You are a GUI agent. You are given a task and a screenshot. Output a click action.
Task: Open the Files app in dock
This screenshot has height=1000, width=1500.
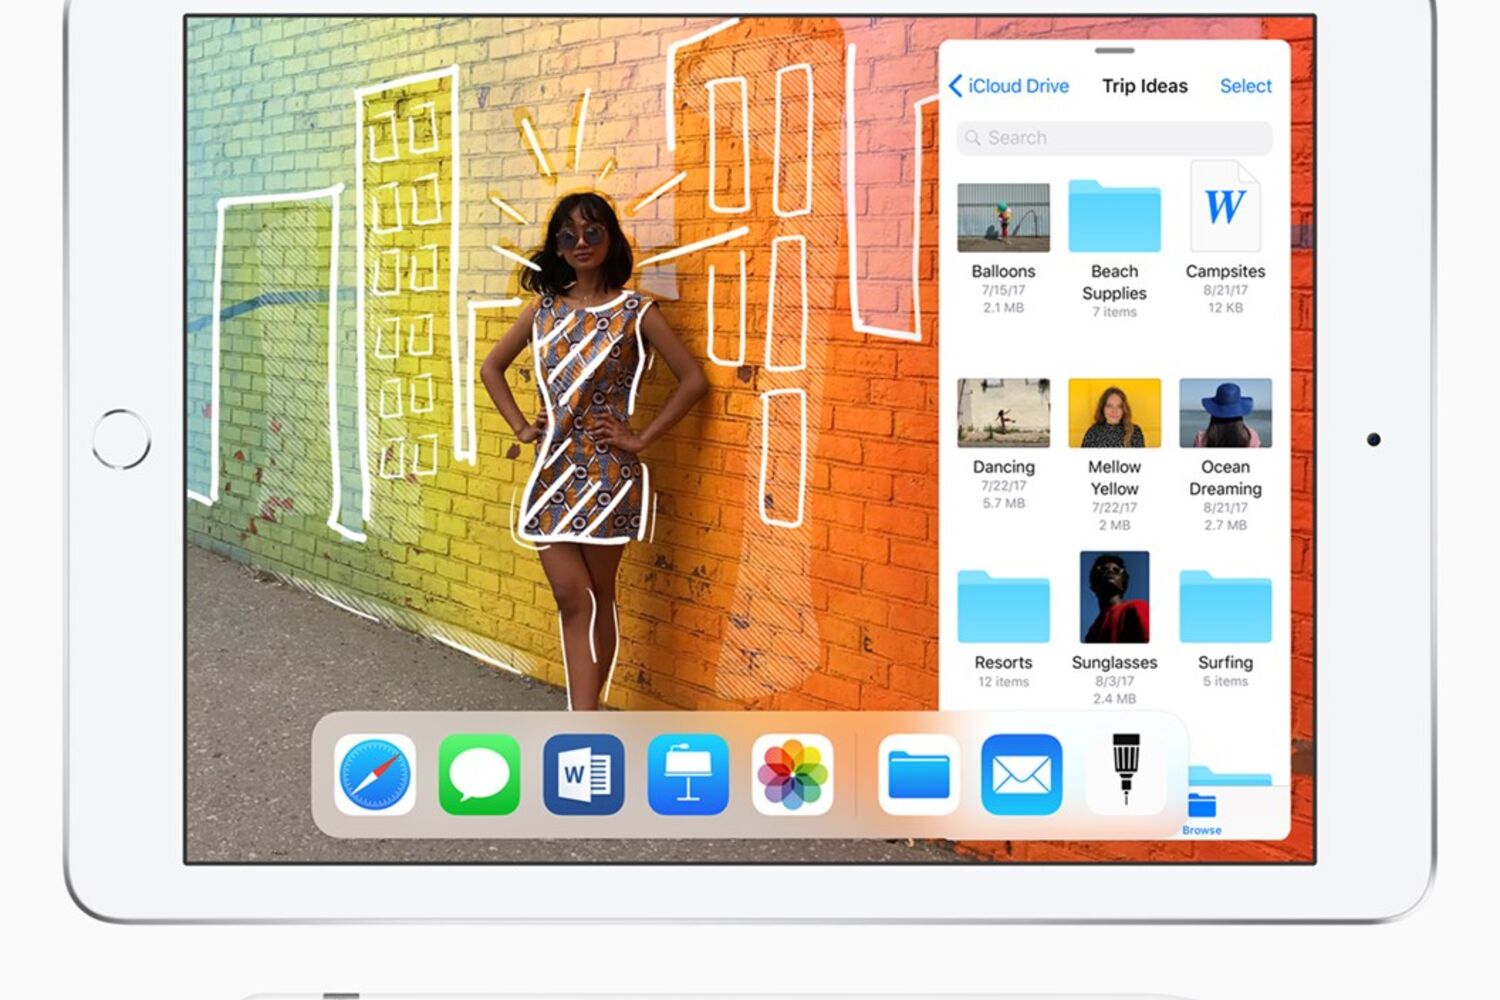tap(919, 775)
